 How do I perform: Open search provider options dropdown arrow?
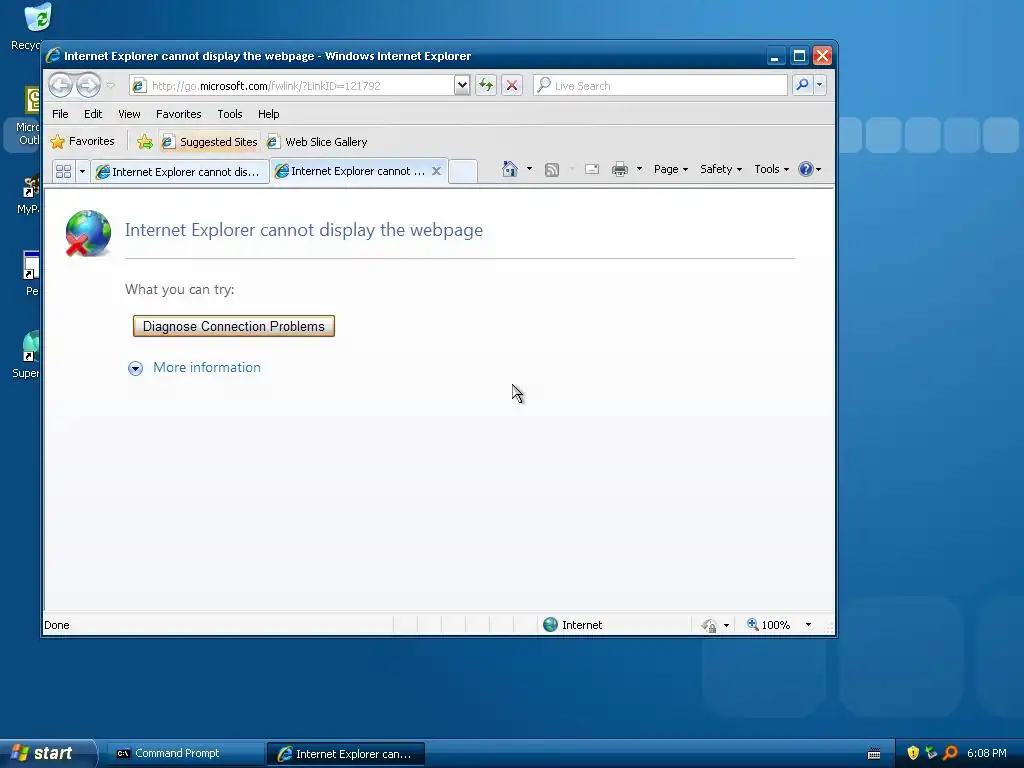[x=820, y=85]
